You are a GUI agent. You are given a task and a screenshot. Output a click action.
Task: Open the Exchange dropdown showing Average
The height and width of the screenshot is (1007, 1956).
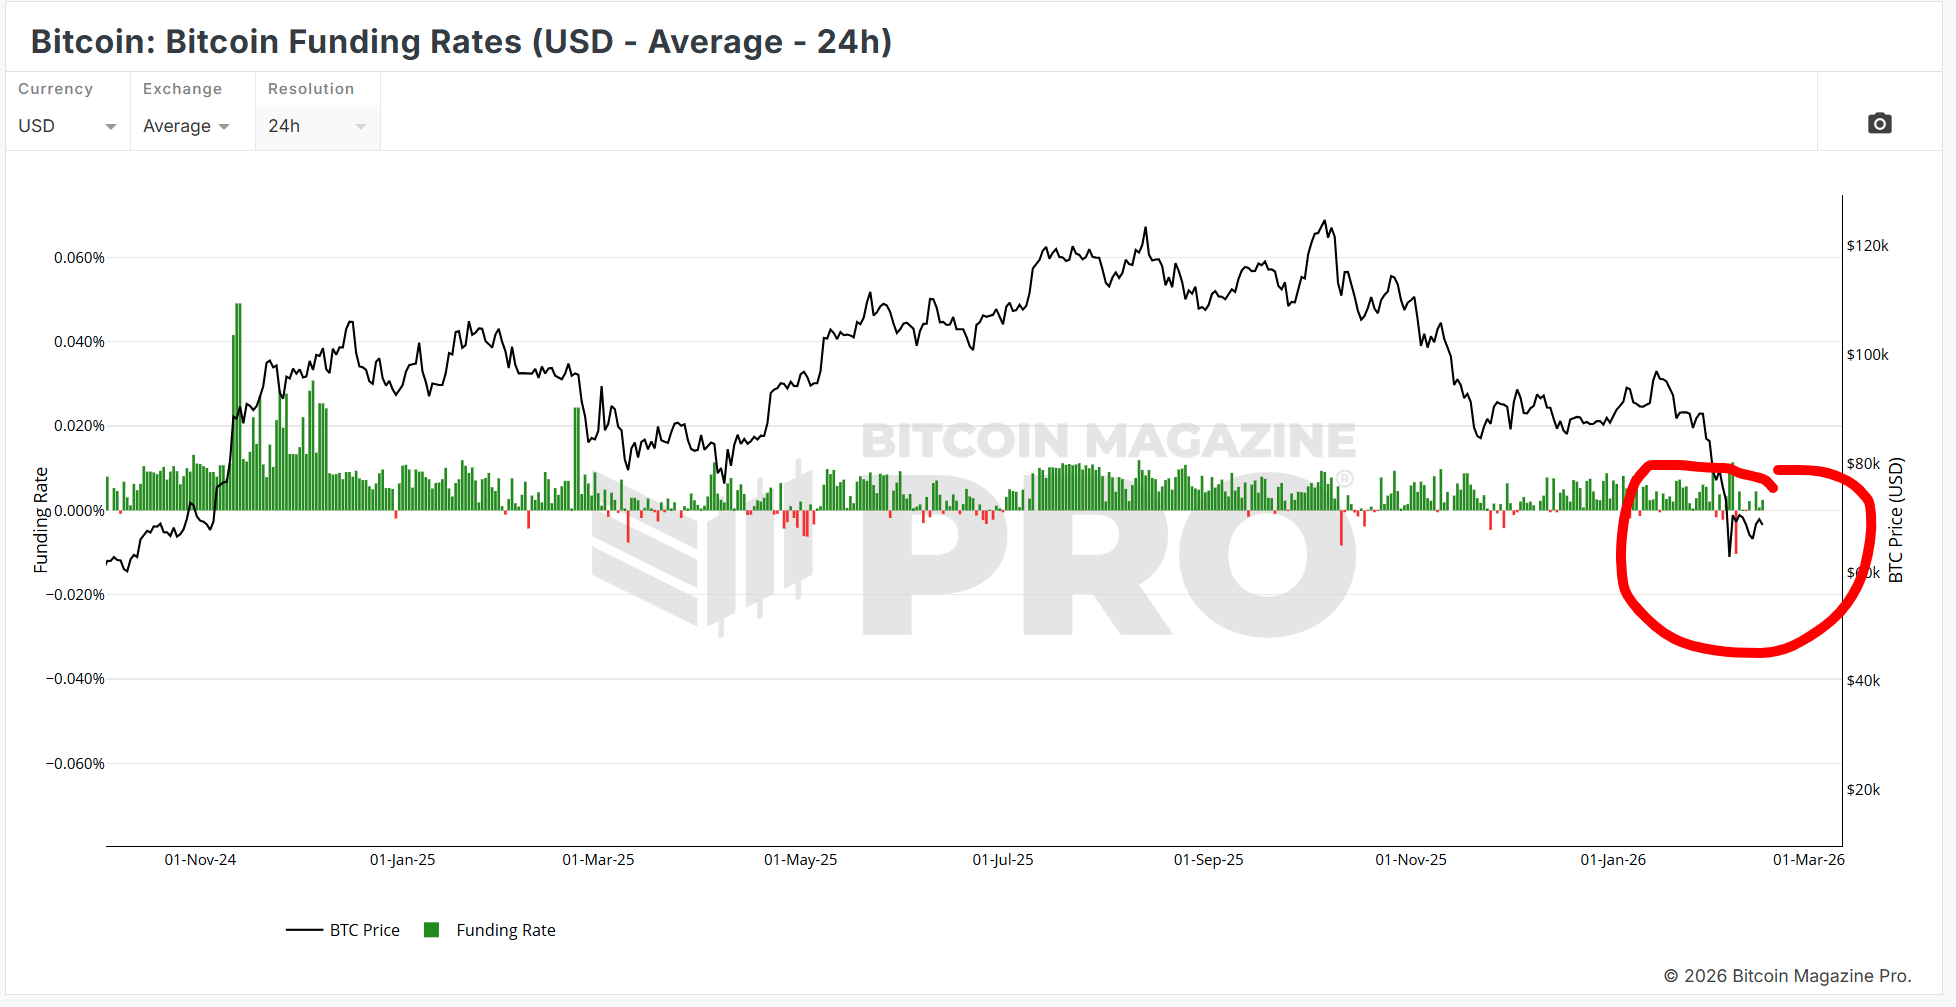(x=187, y=126)
